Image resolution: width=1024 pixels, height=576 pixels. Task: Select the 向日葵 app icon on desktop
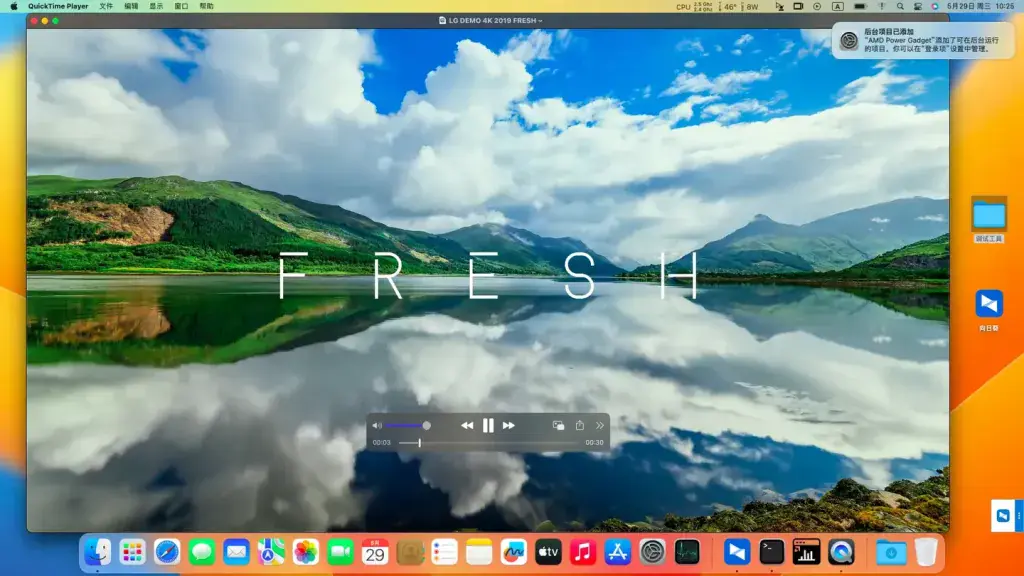[989, 311]
